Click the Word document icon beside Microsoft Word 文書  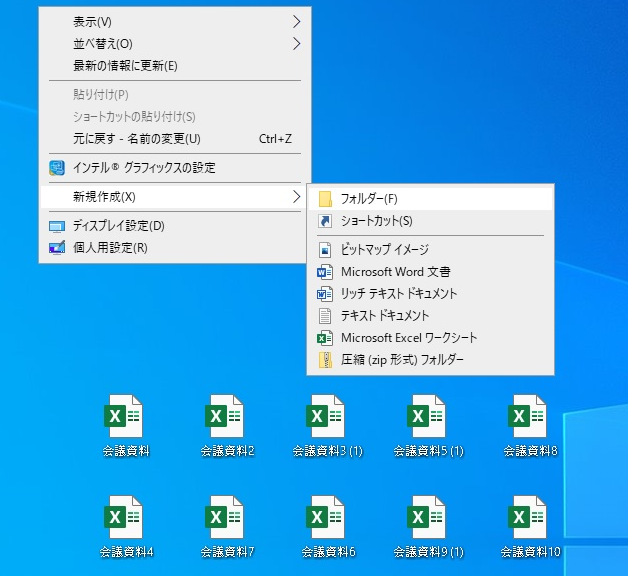click(325, 272)
